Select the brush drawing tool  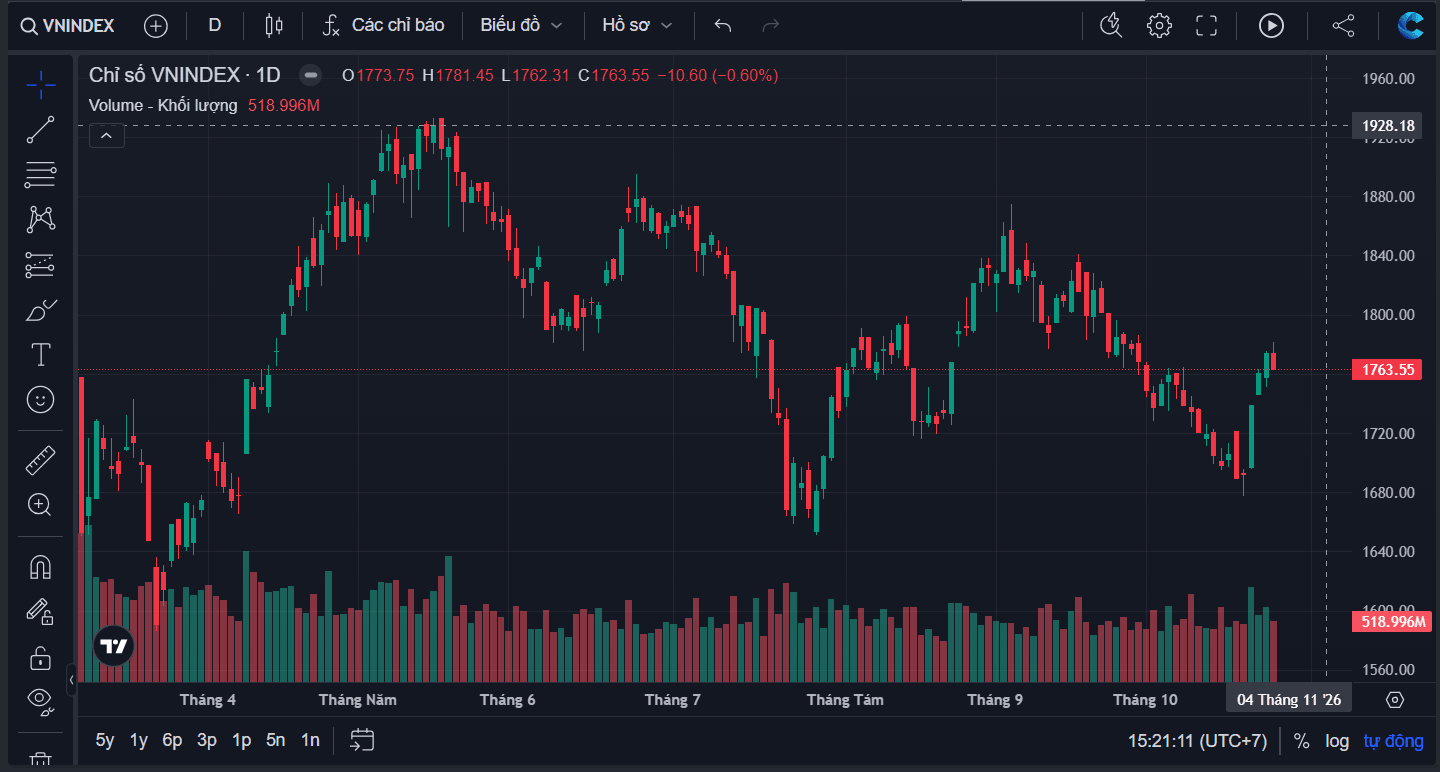(40, 310)
